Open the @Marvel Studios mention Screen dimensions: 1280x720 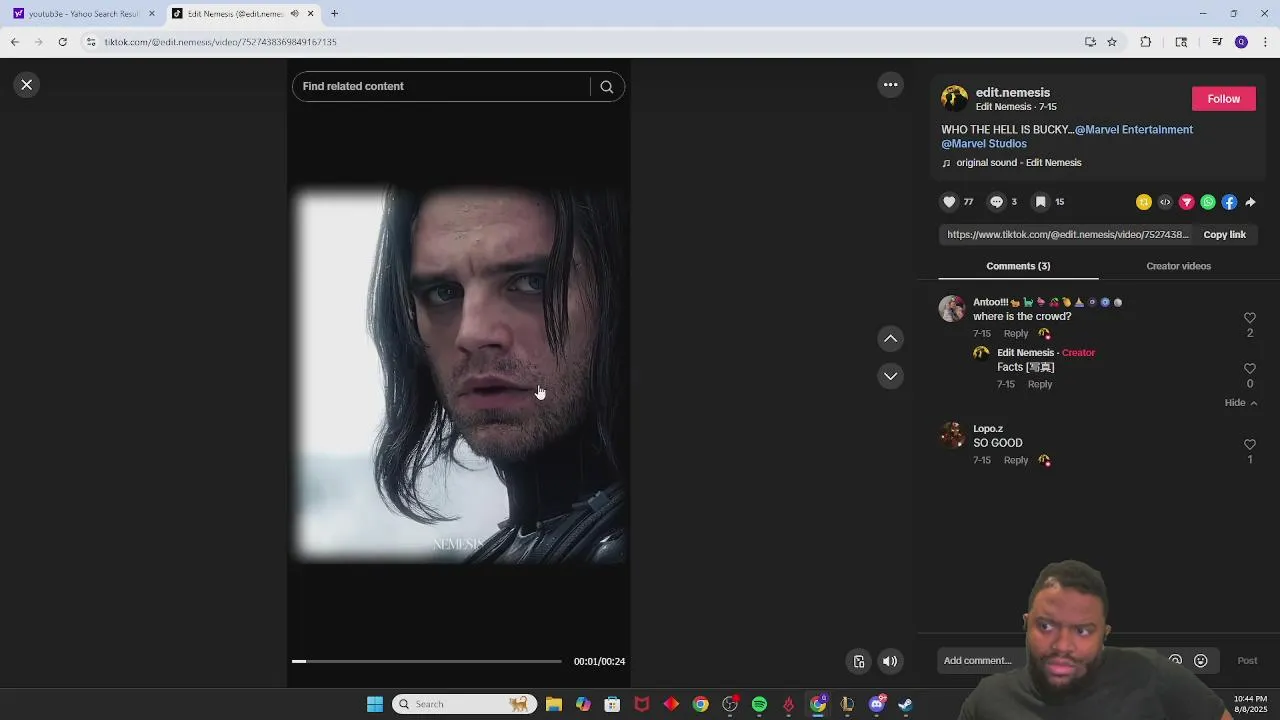[x=984, y=144]
